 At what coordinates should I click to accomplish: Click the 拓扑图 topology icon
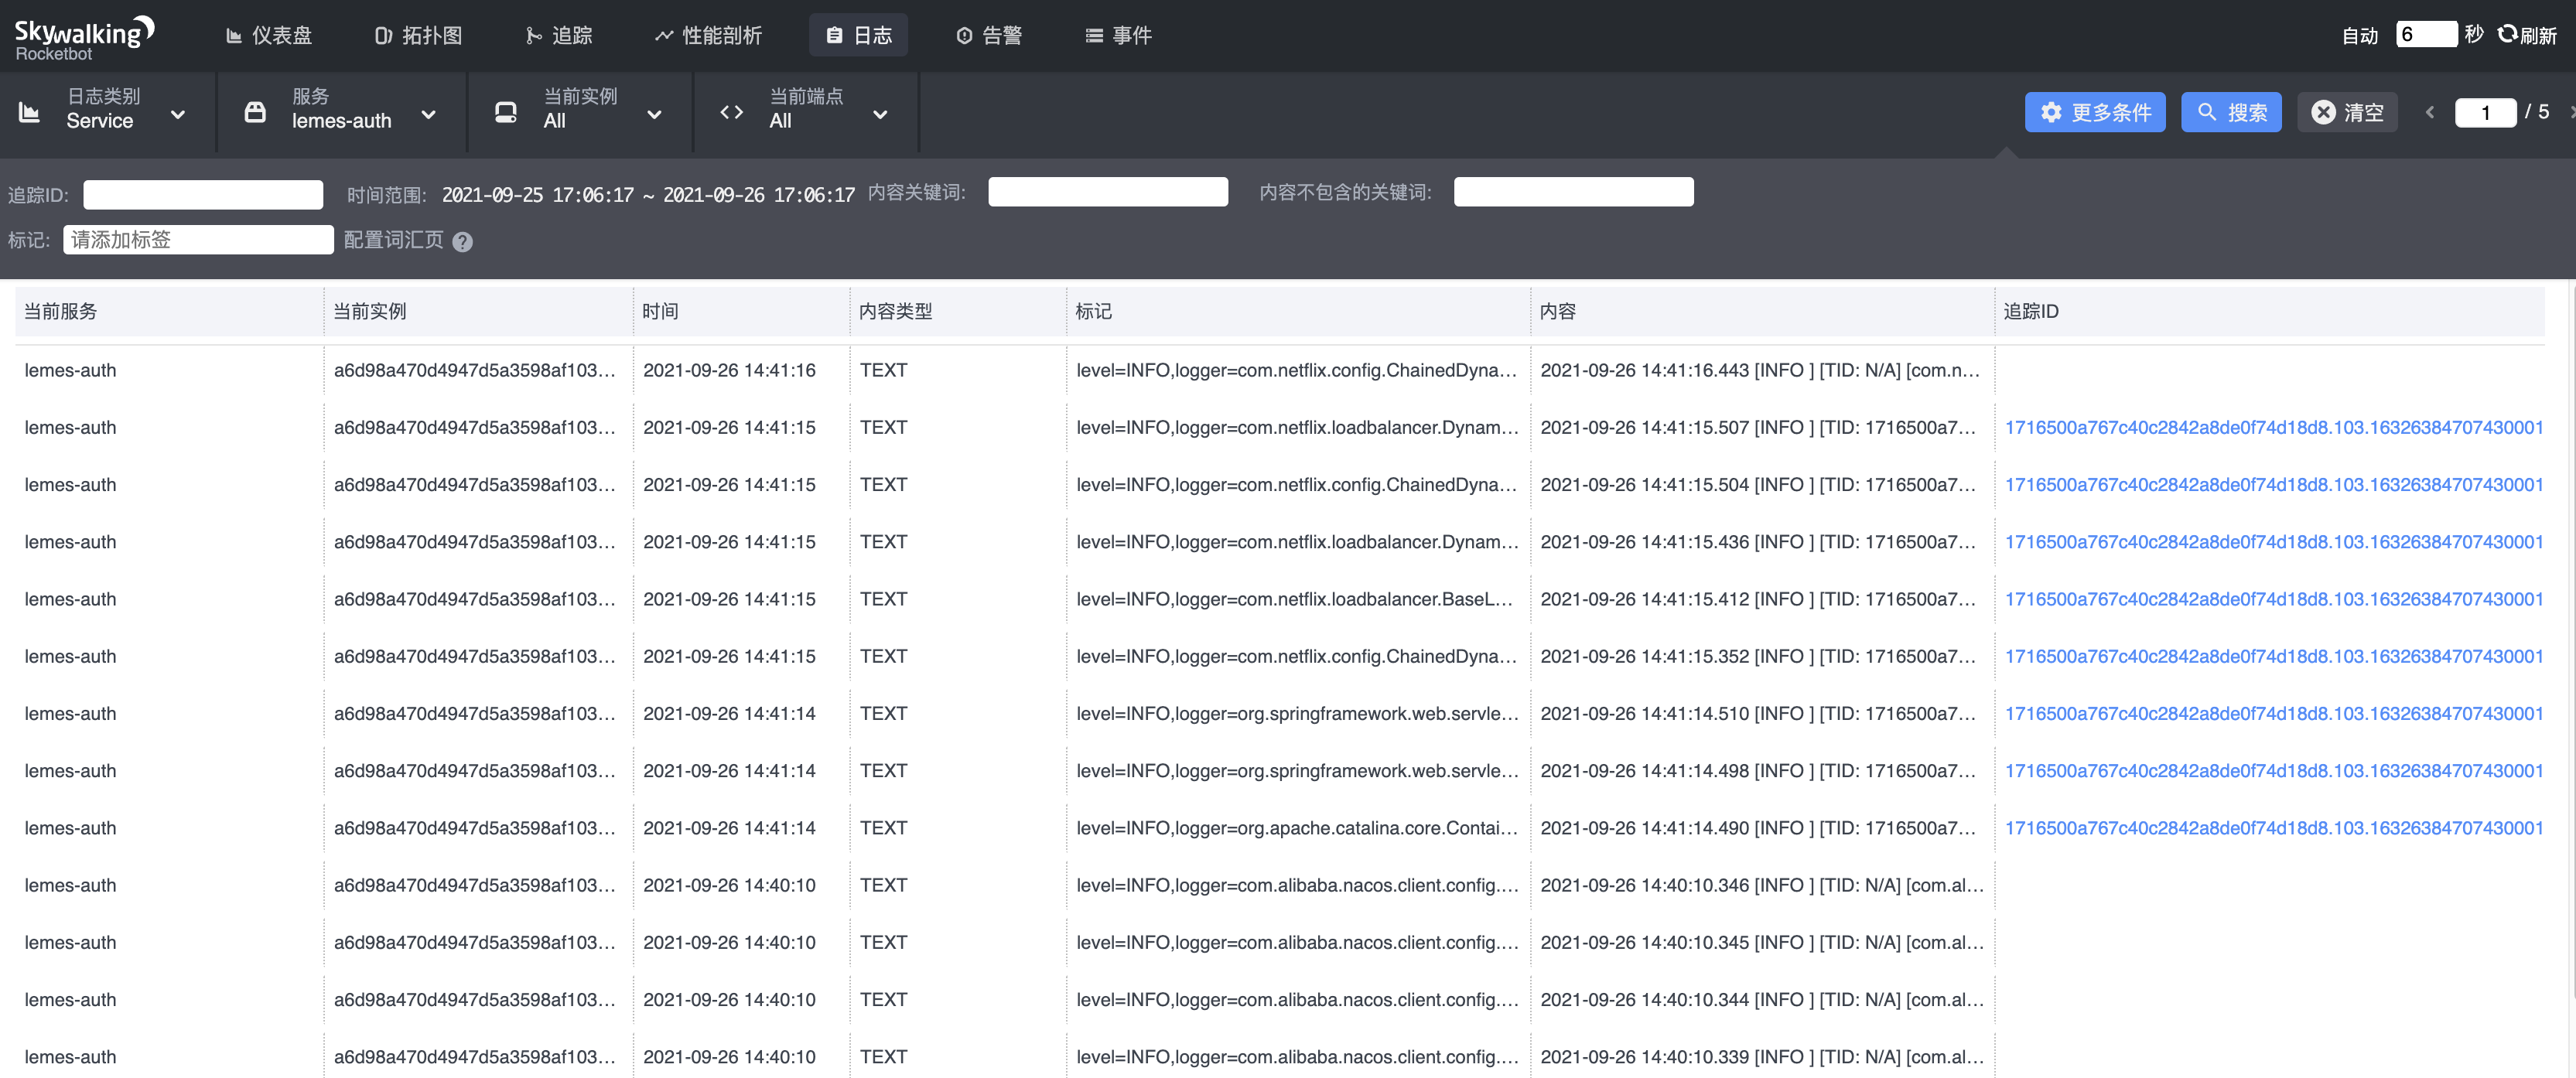click(384, 36)
